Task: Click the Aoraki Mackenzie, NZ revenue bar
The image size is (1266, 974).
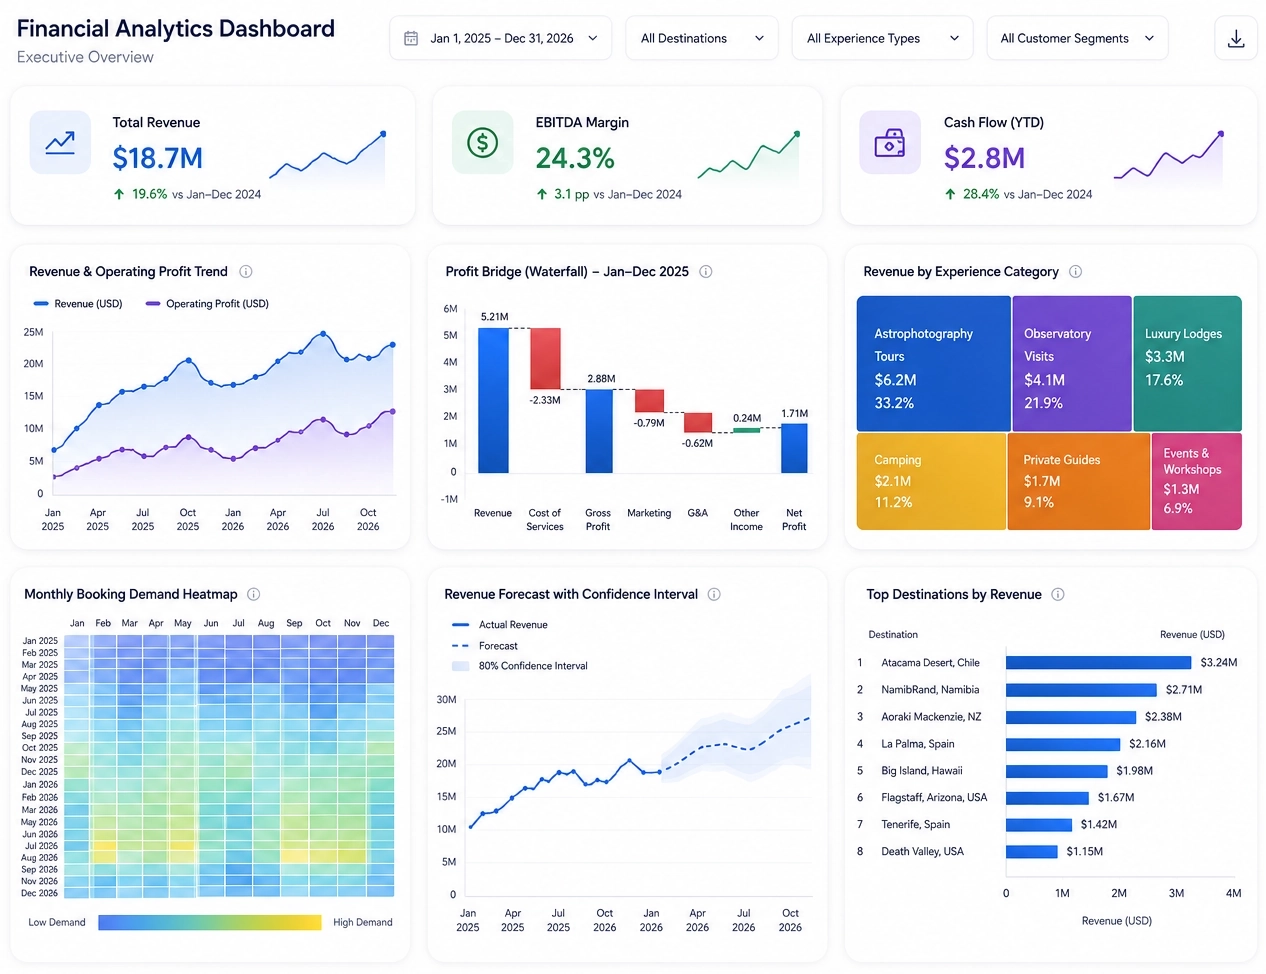Action: click(x=1071, y=717)
